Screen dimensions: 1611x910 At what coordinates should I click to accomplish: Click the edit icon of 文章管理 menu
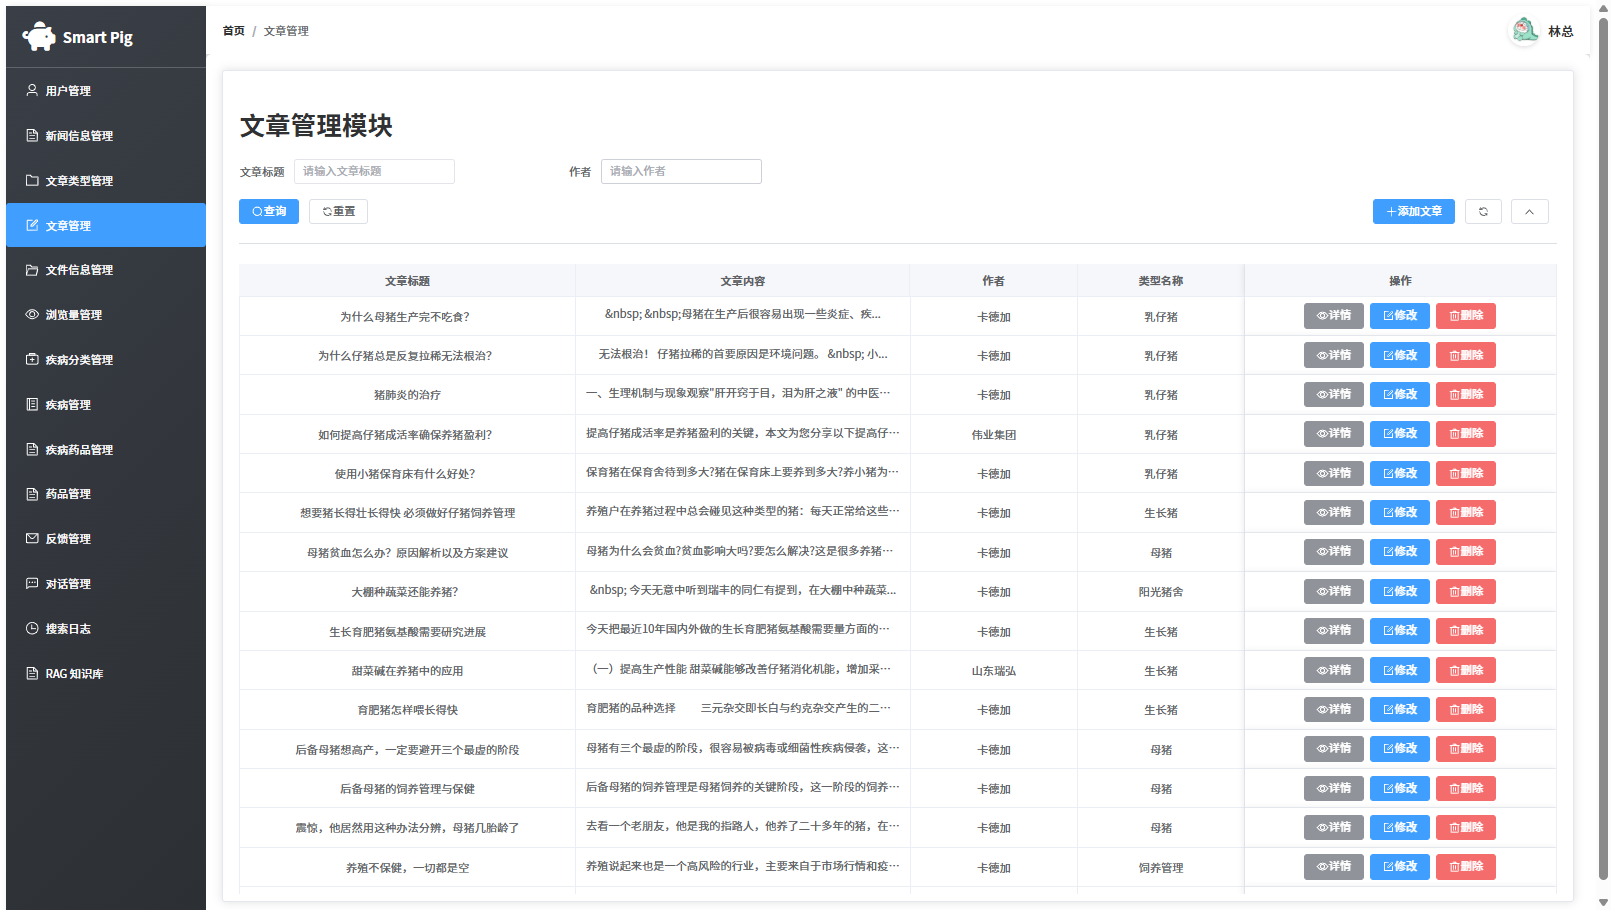(32, 225)
